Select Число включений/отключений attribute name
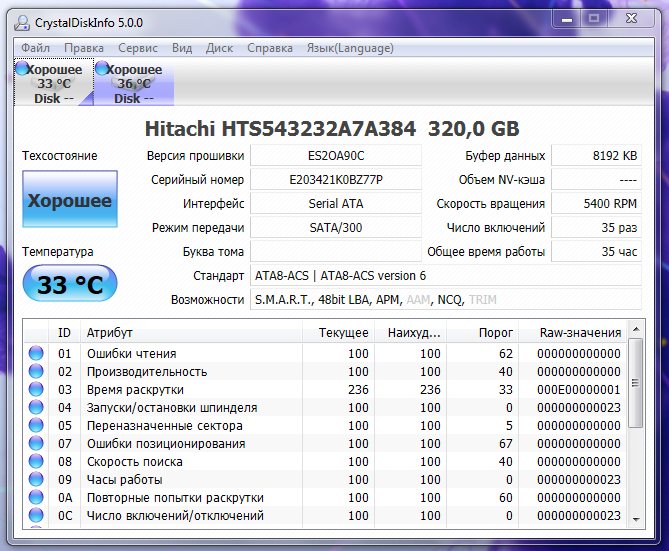The width and height of the screenshot is (669, 551). (175, 515)
